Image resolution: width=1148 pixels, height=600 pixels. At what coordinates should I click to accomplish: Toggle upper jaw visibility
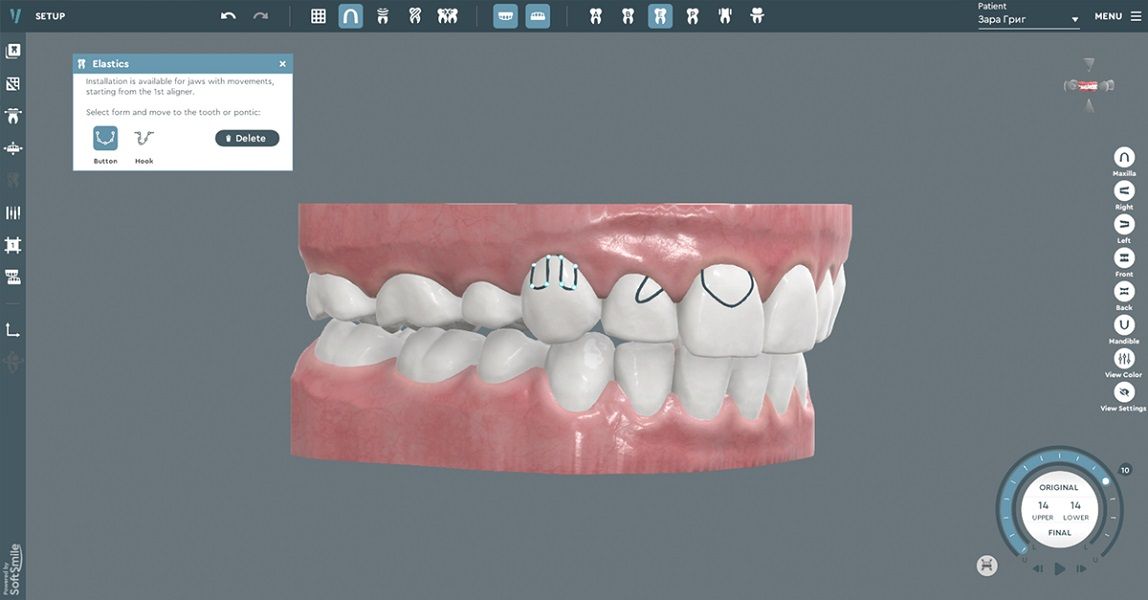tap(505, 15)
